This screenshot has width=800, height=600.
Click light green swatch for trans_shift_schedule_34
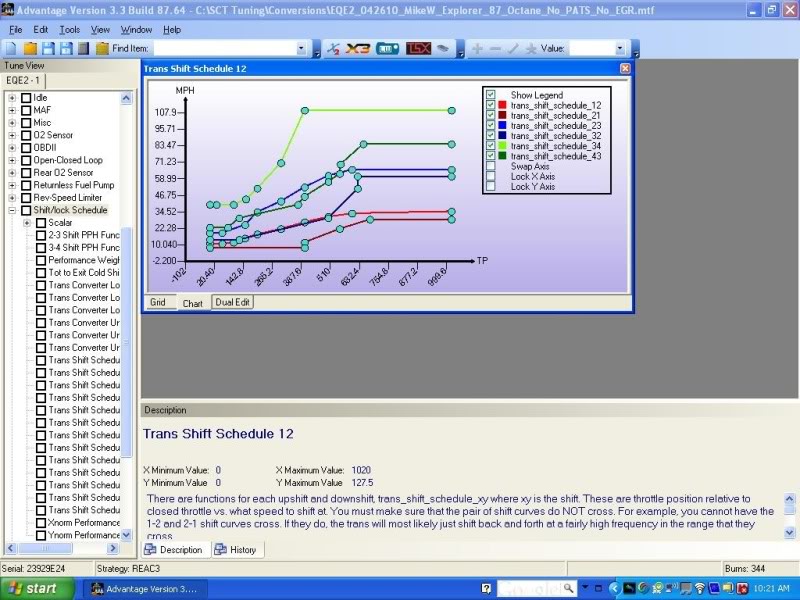pyautogui.click(x=502, y=146)
